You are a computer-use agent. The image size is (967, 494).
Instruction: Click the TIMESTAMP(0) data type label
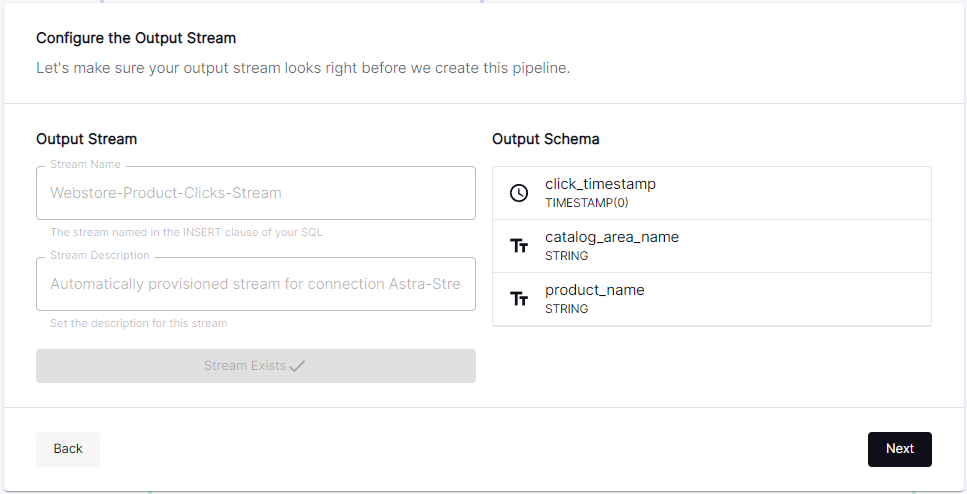586,203
